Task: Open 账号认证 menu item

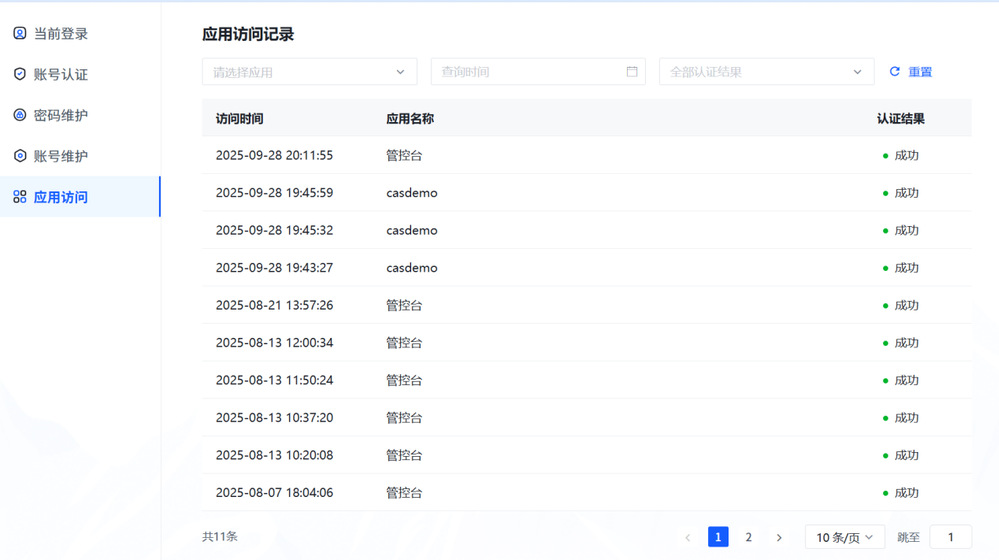Action: (x=61, y=75)
